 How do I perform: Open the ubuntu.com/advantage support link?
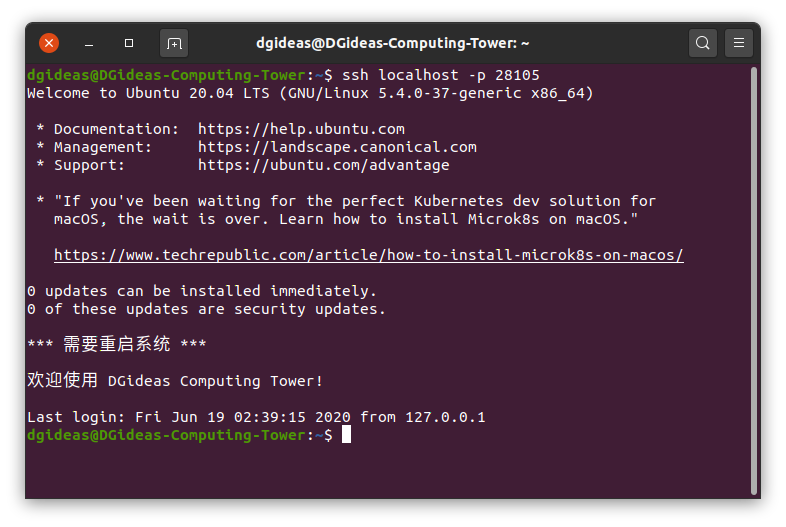(x=323, y=165)
